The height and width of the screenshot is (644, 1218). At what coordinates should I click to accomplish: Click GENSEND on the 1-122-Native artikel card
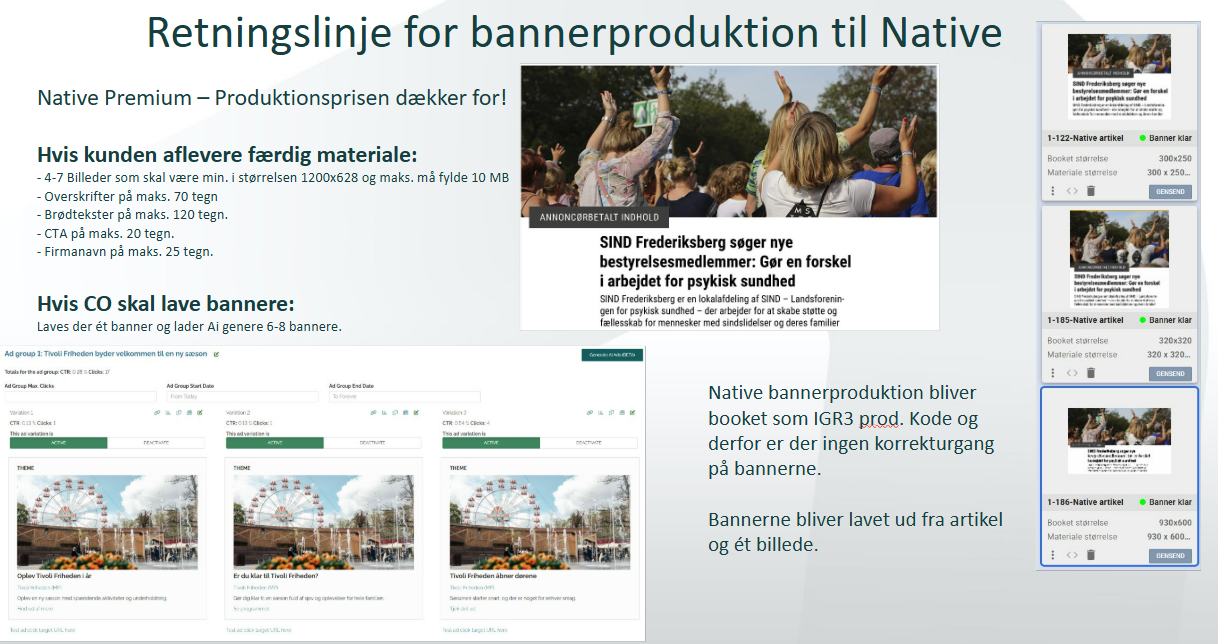pyautogui.click(x=1170, y=191)
